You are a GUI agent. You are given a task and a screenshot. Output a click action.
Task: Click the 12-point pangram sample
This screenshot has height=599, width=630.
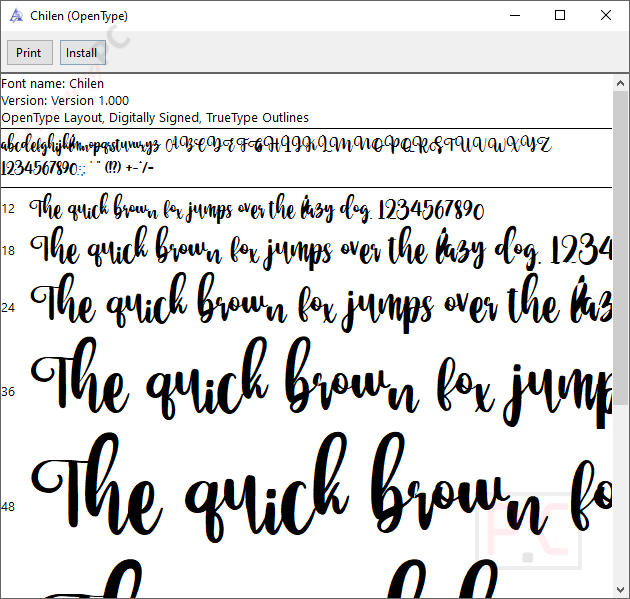click(257, 209)
